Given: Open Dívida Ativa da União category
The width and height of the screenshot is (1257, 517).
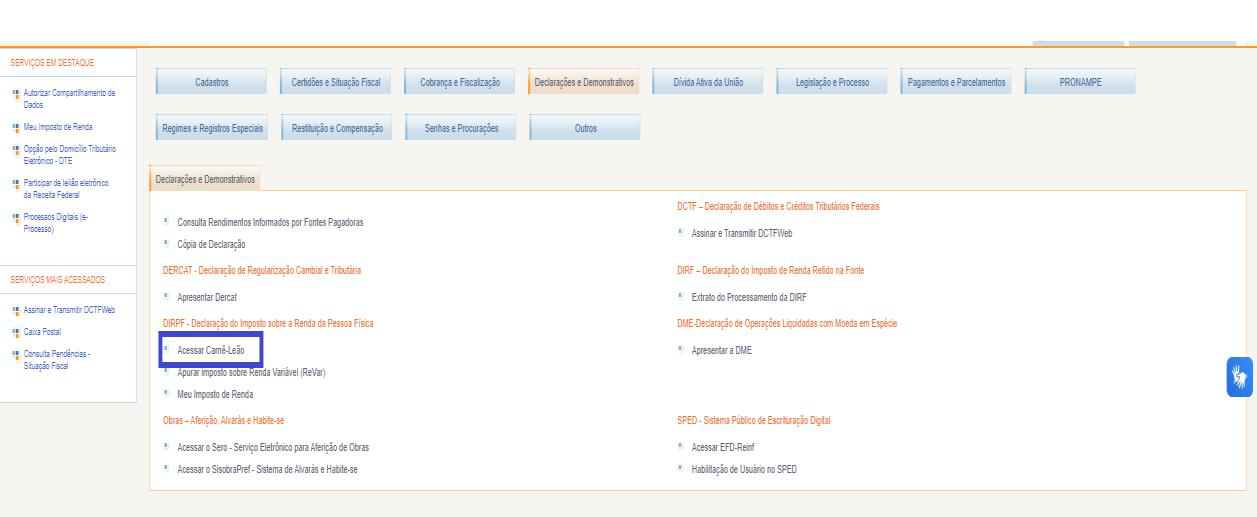Looking at the screenshot, I should pyautogui.click(x=708, y=82).
